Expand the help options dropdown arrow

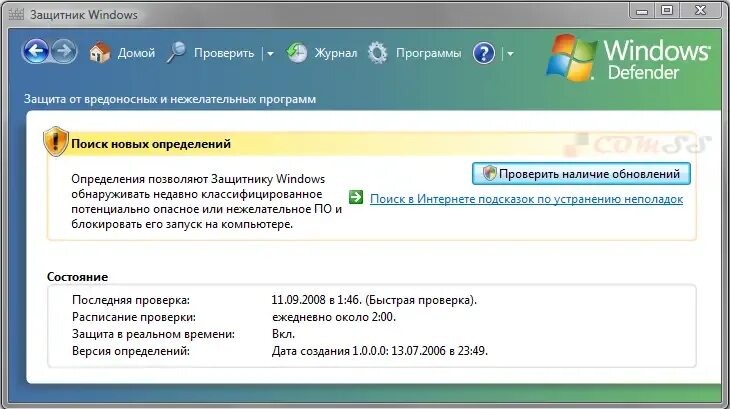[x=510, y=54]
